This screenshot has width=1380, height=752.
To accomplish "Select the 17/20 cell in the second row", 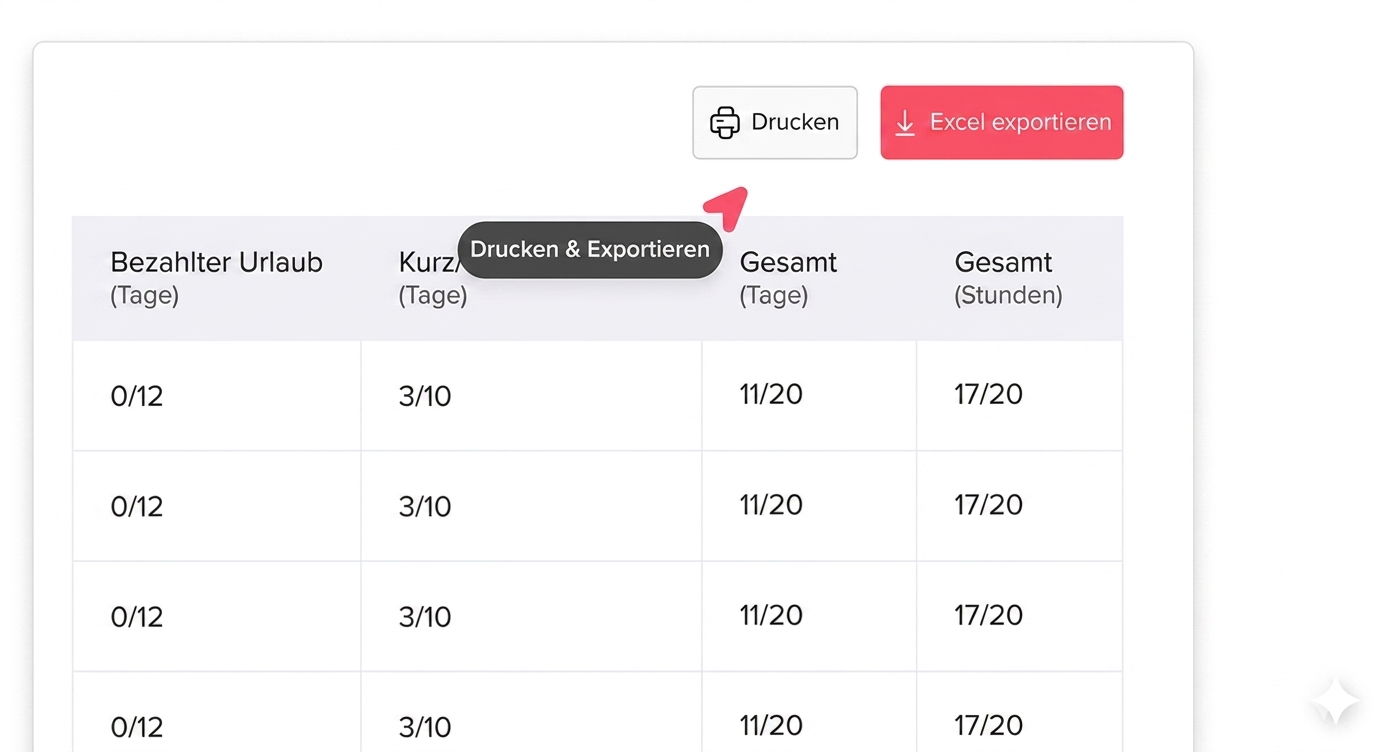I will pos(988,504).
